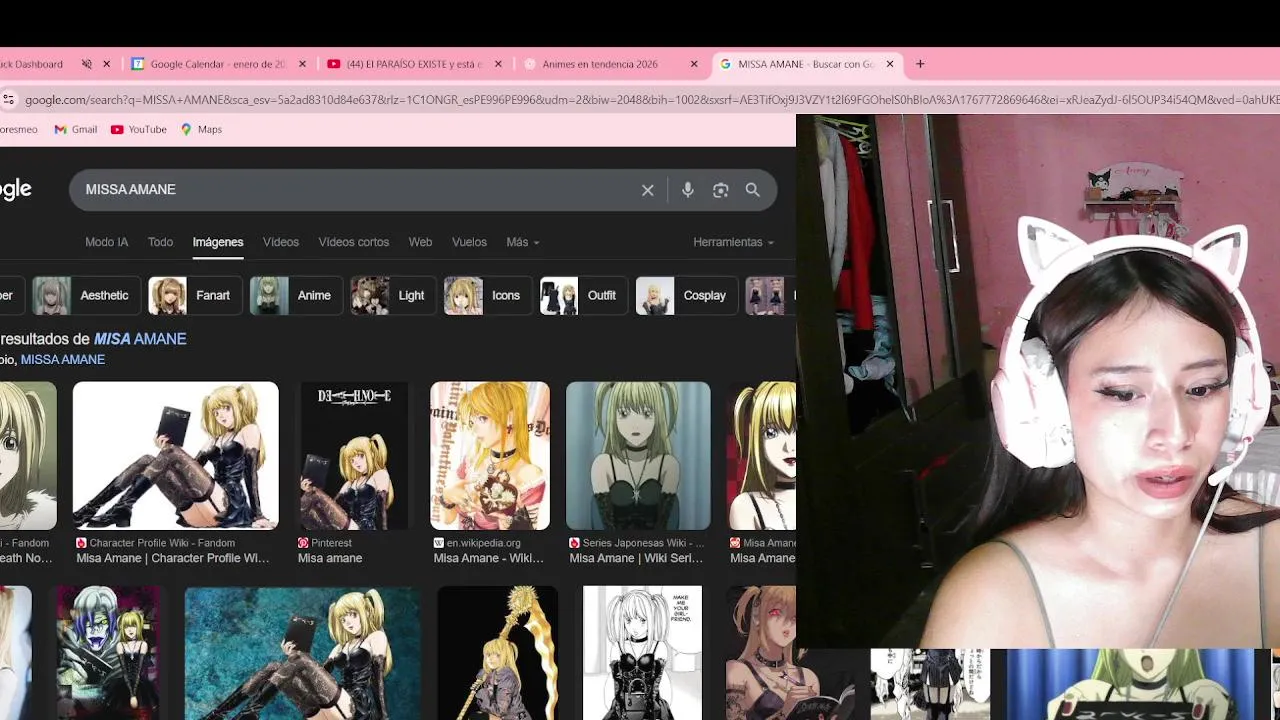Open the Gmail bookmark
Screen dimensions: 1280x720
click(76, 129)
